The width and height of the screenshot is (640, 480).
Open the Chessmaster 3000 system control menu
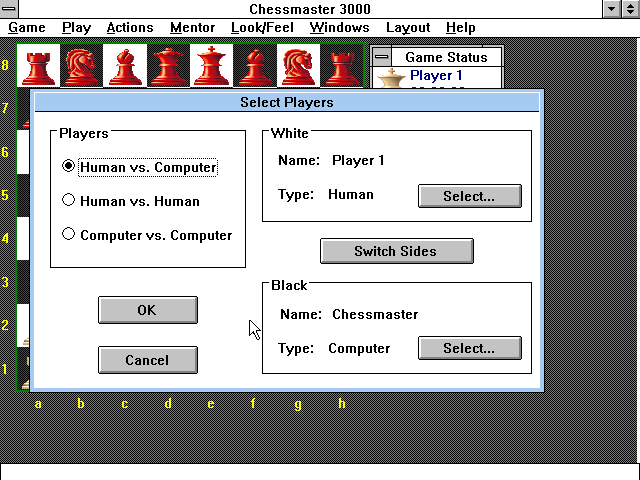9,9
